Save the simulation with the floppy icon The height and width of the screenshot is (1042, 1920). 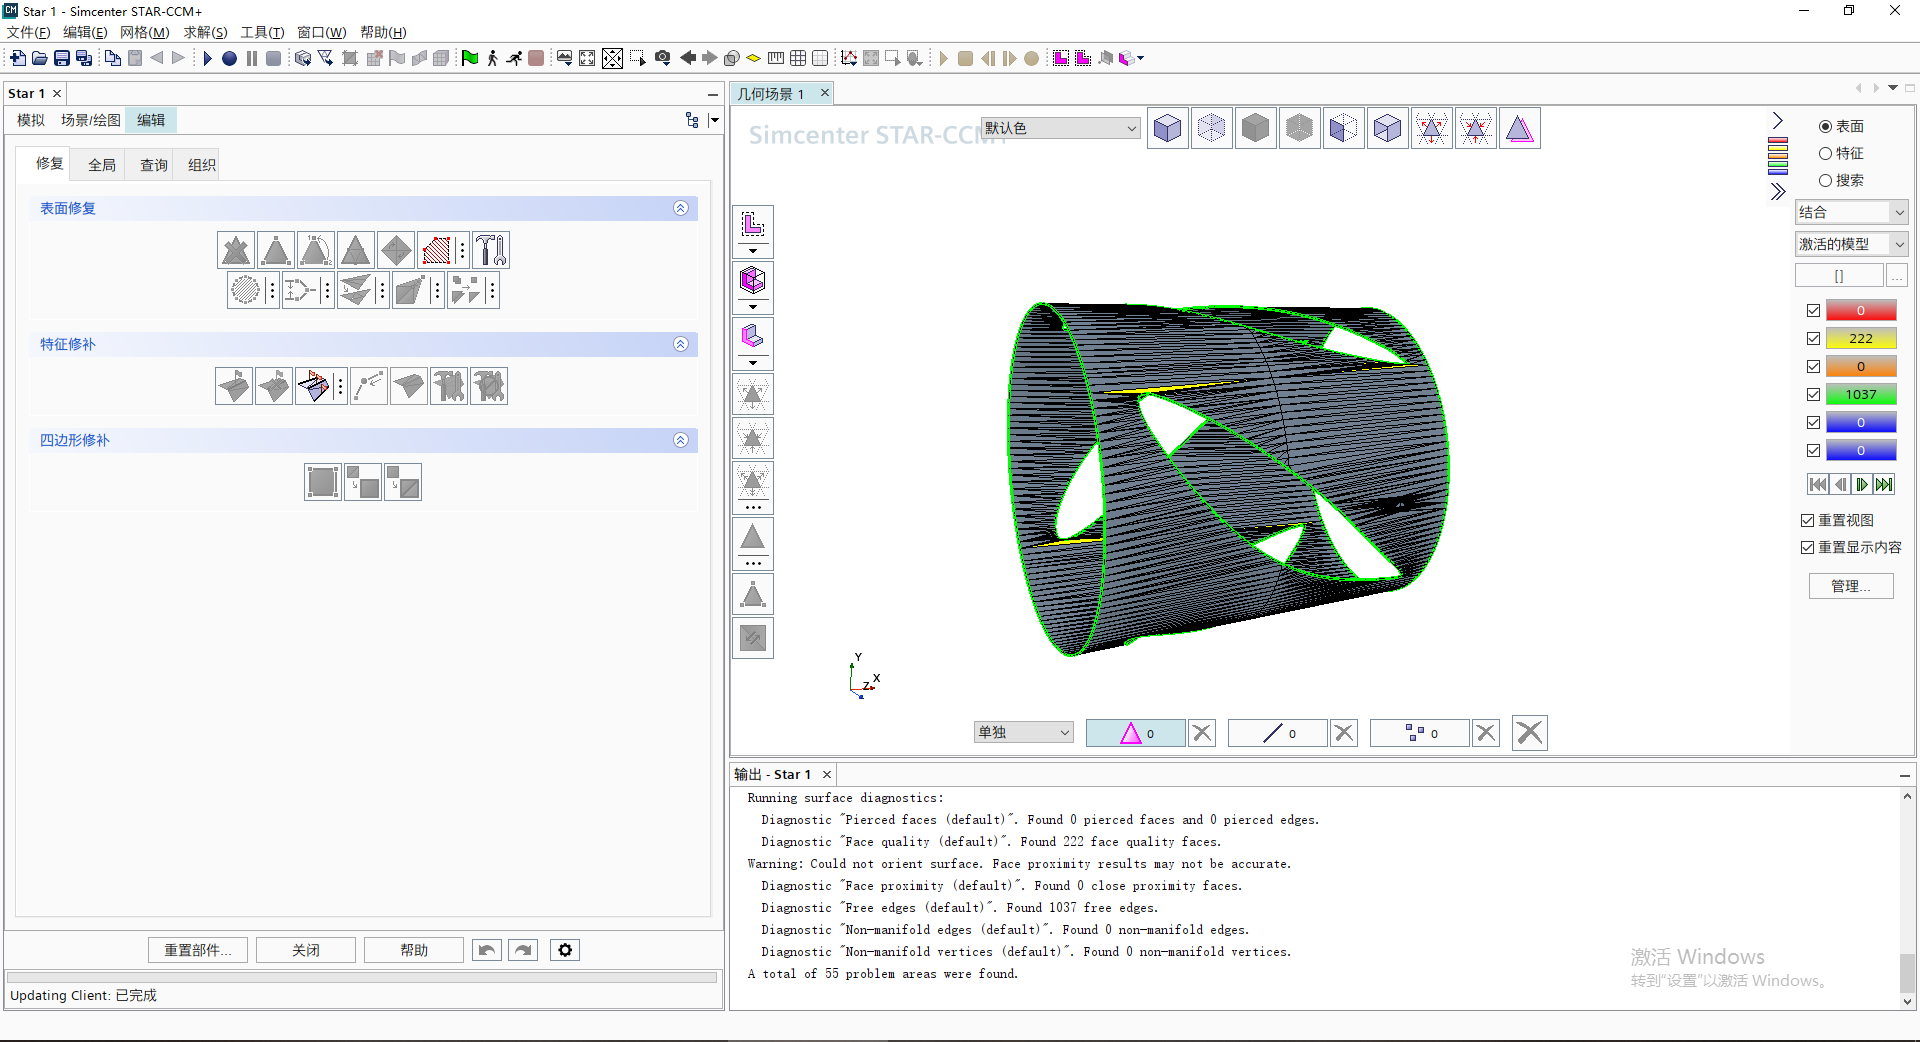[x=61, y=58]
